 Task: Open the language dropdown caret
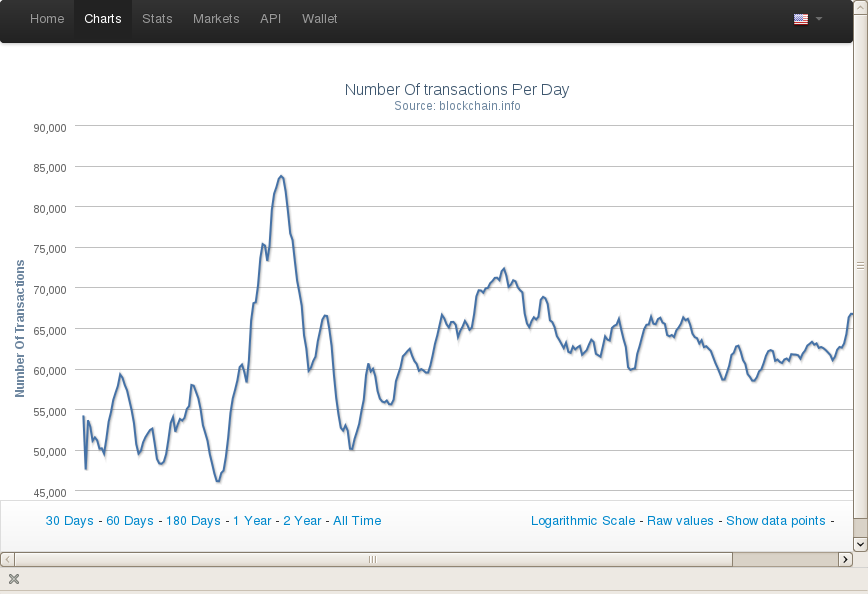click(x=819, y=19)
